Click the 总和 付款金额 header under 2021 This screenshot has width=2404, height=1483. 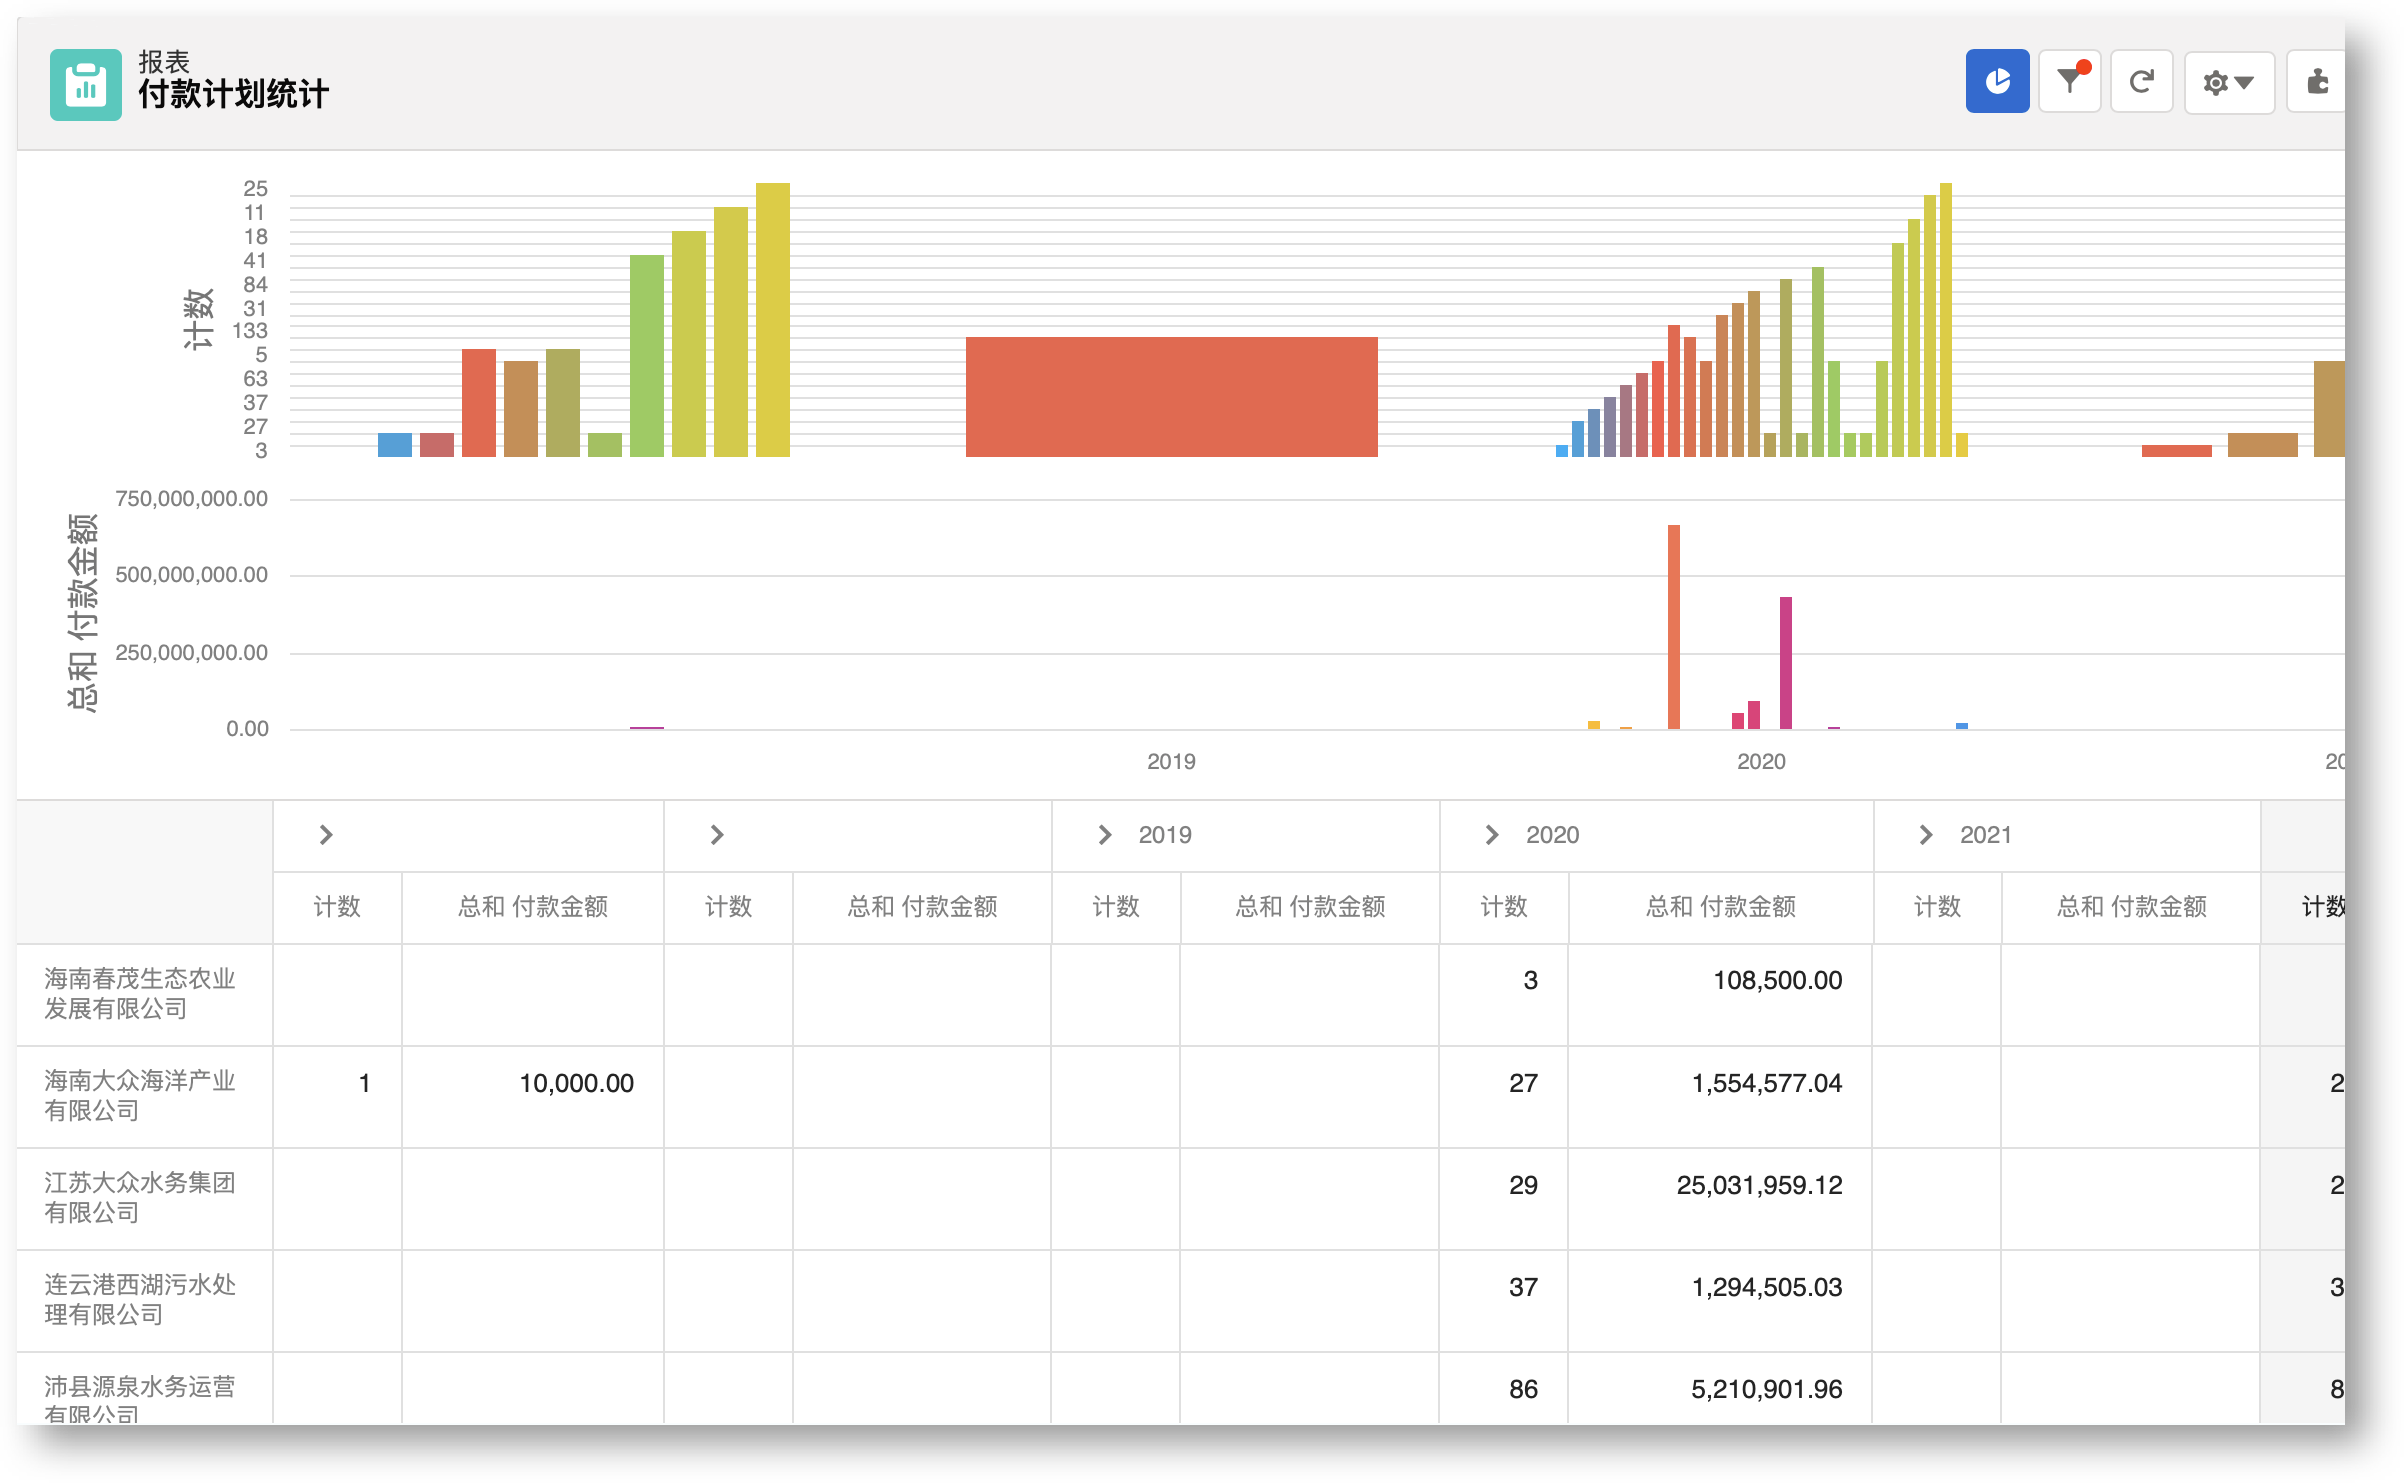(x=2131, y=907)
